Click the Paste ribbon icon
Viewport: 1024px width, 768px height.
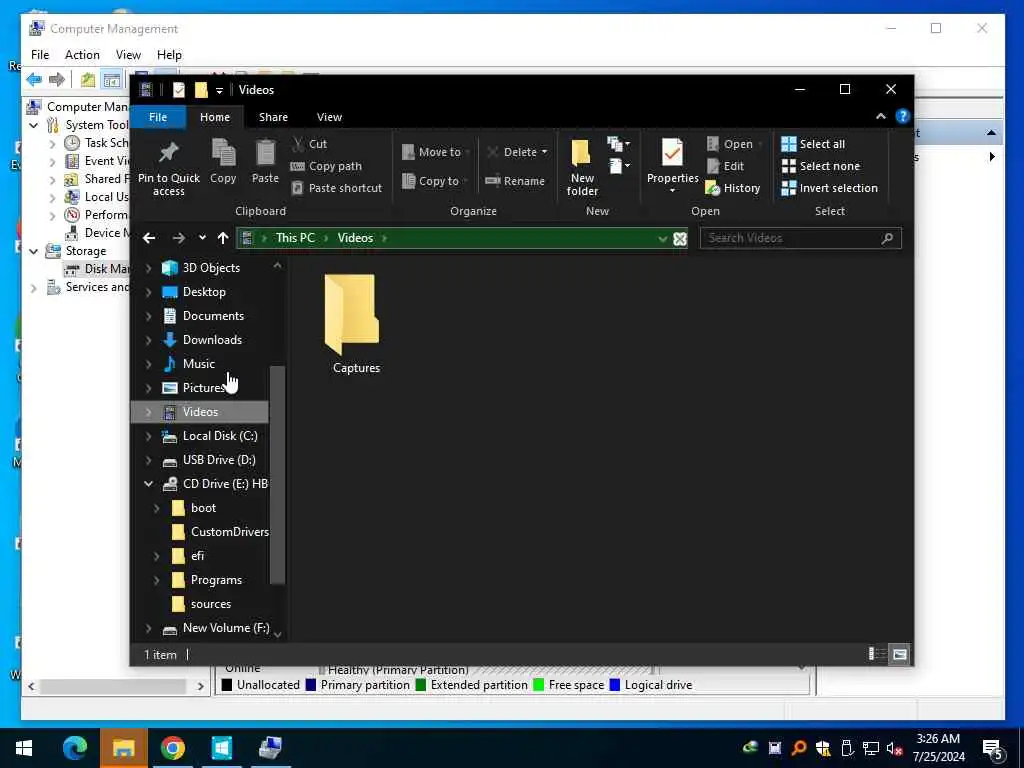coord(265,153)
